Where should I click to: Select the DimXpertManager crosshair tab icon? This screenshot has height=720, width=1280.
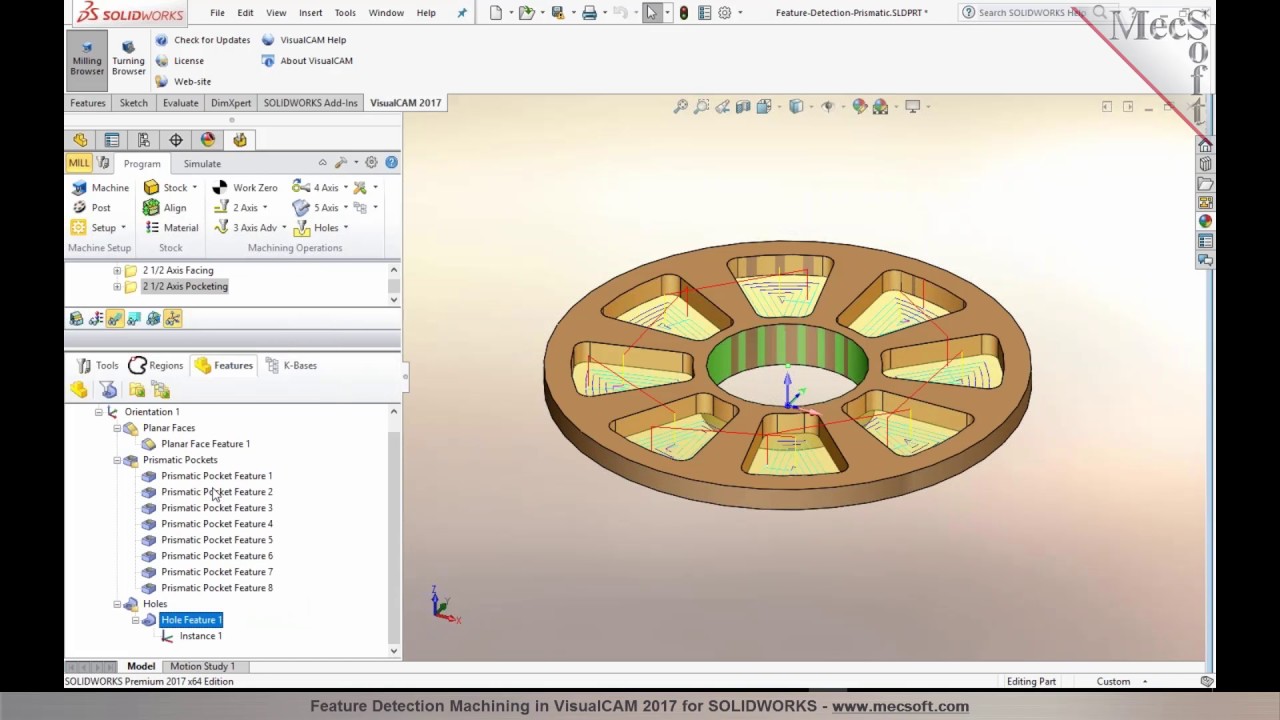176,140
